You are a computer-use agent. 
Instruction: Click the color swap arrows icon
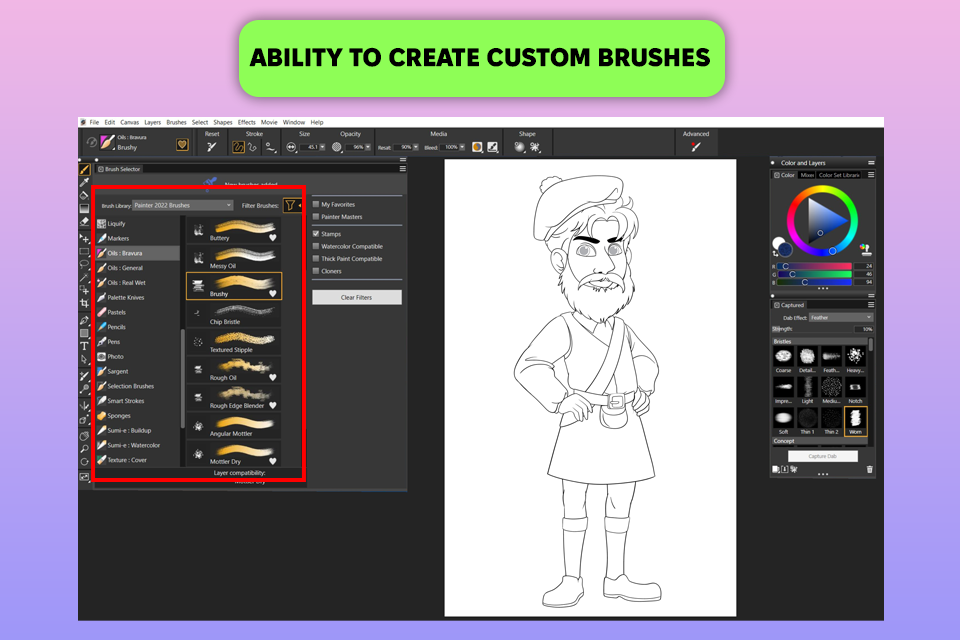pos(776,253)
